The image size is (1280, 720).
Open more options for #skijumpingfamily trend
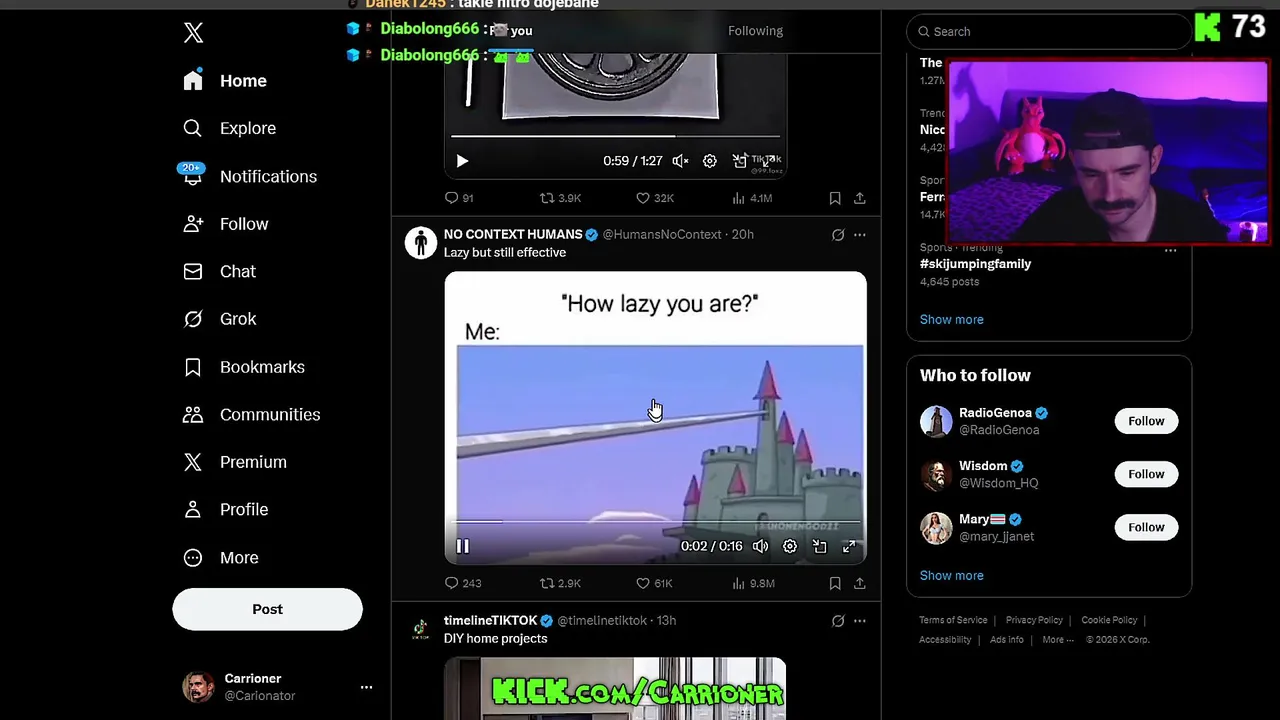coord(1170,250)
